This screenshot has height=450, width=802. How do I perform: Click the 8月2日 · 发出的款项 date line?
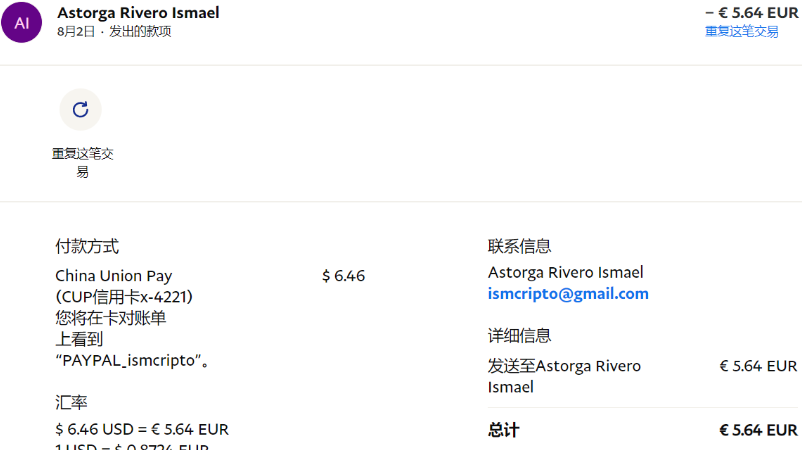114,32
